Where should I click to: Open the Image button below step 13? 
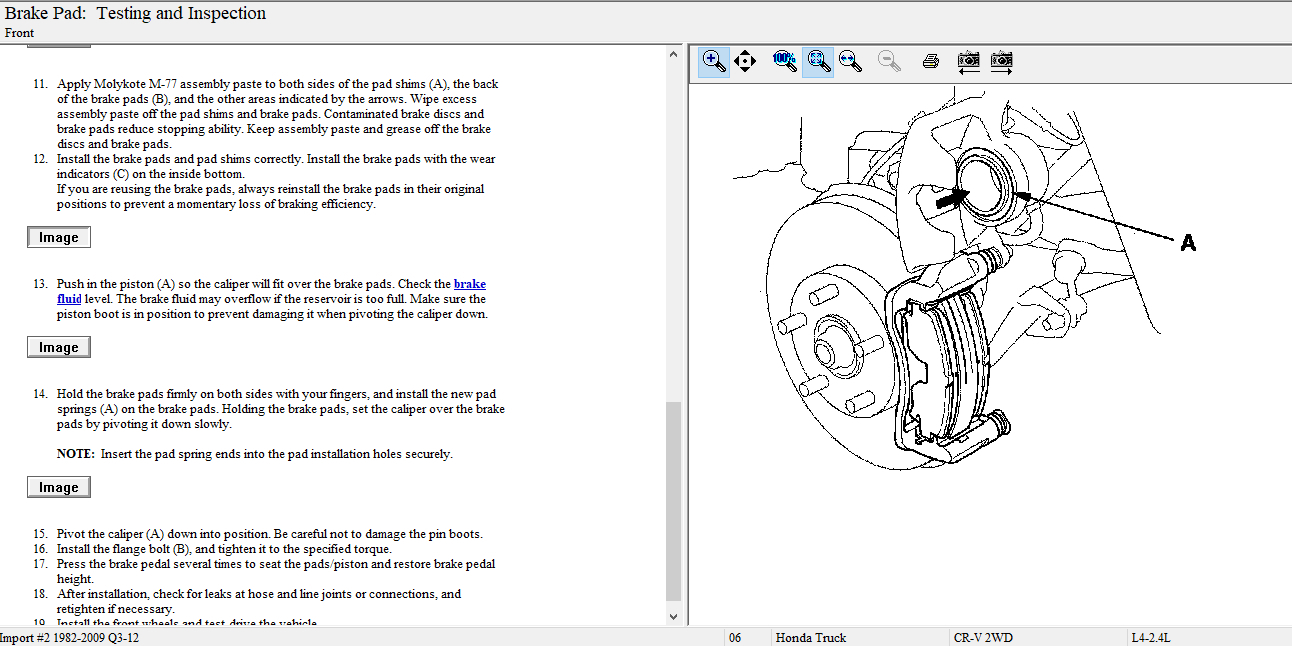(58, 347)
